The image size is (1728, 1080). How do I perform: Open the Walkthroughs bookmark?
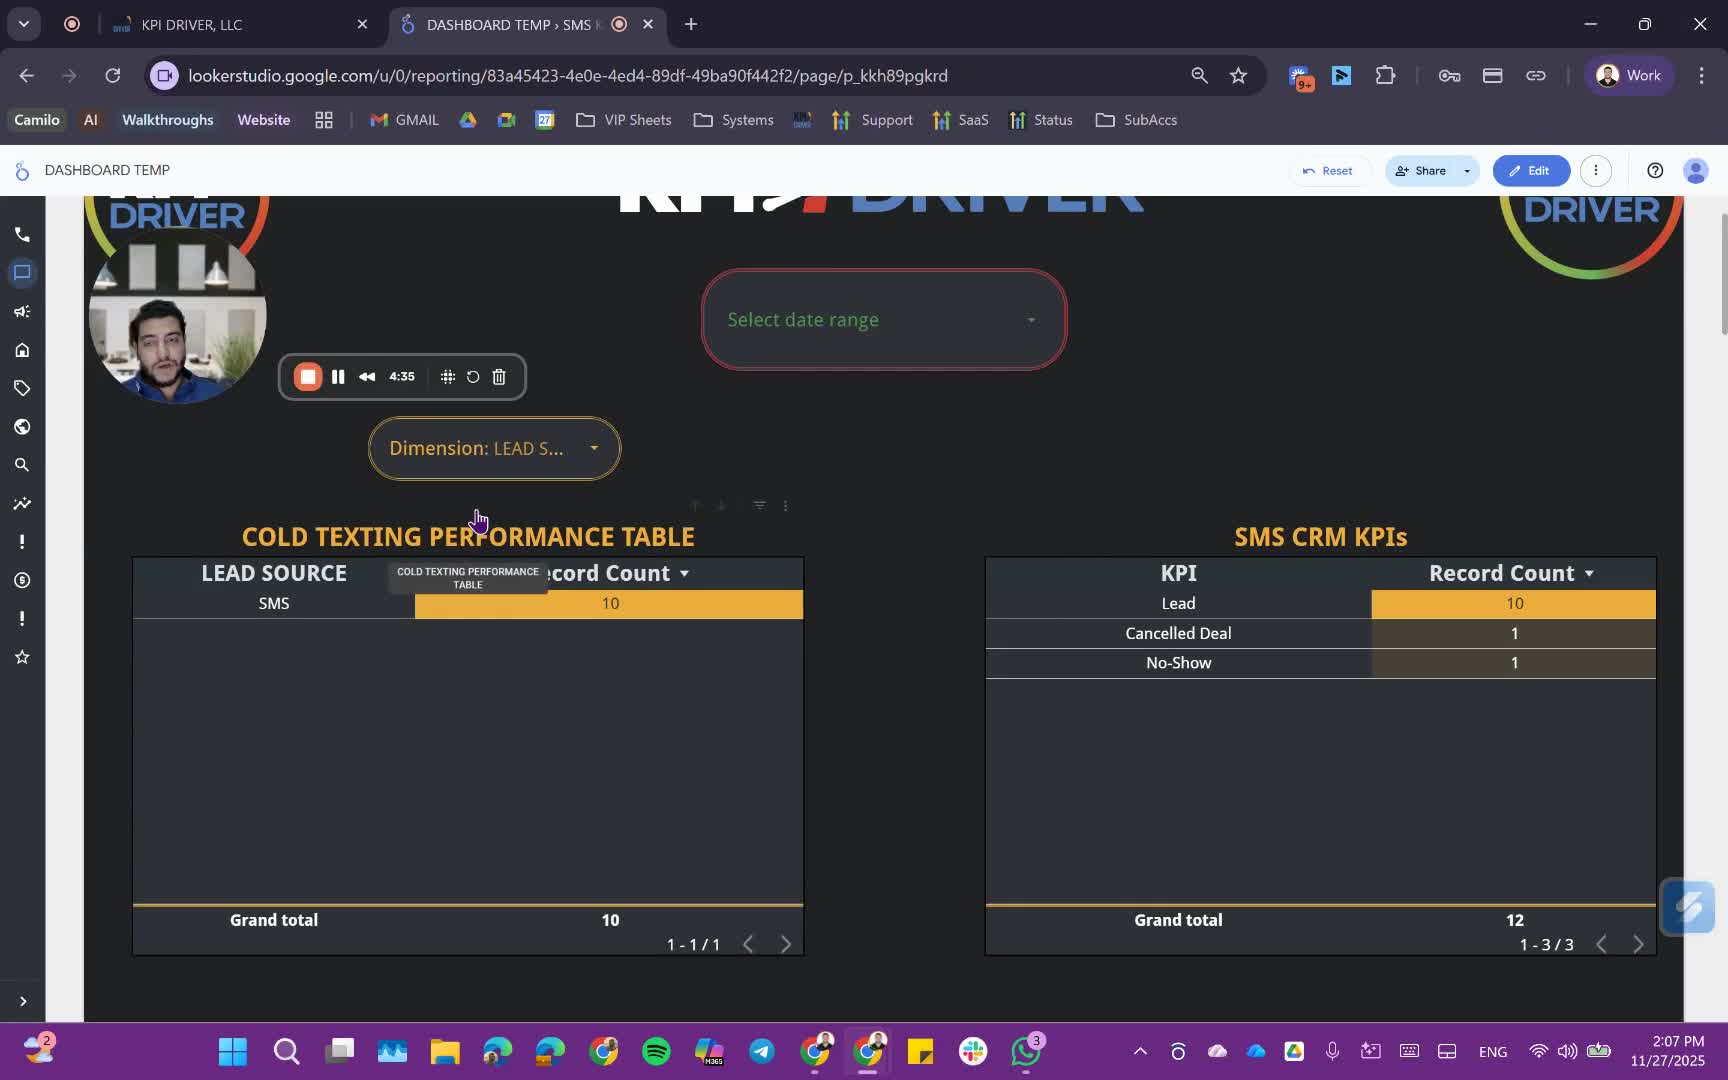tap(167, 120)
